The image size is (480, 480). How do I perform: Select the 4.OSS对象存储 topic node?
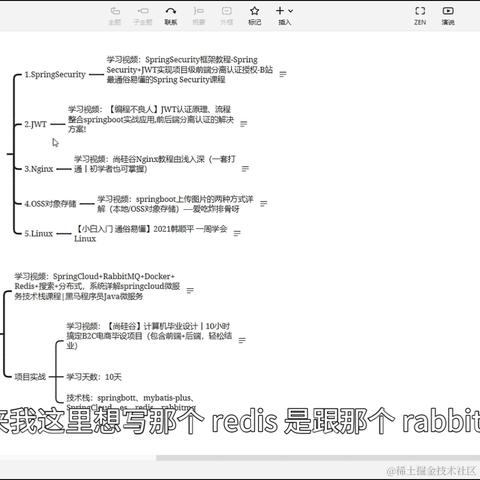pyautogui.click(x=50, y=204)
